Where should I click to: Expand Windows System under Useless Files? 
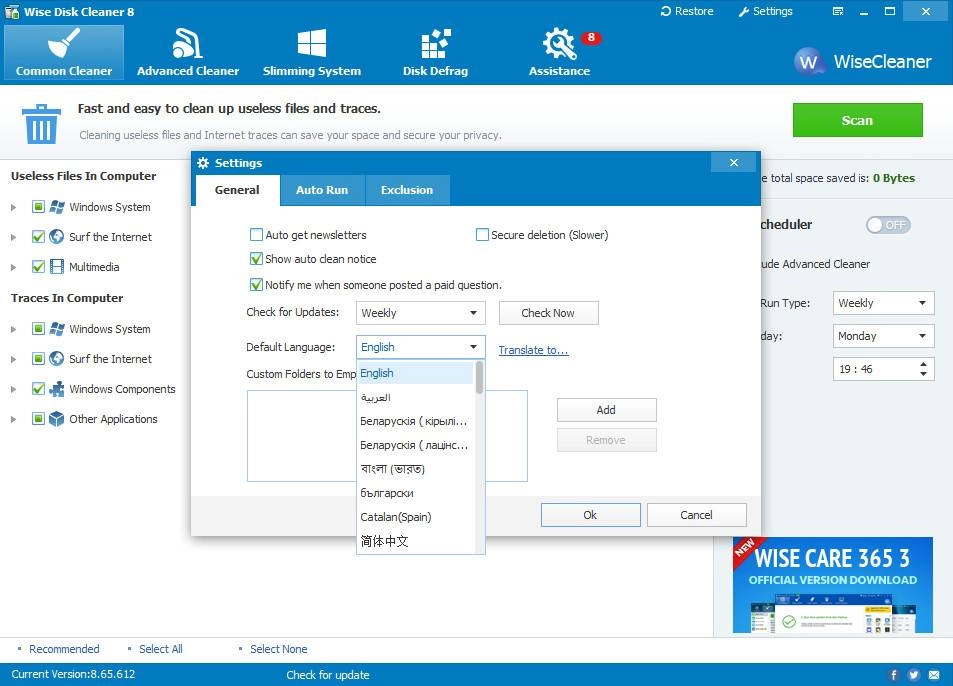pyautogui.click(x=13, y=207)
